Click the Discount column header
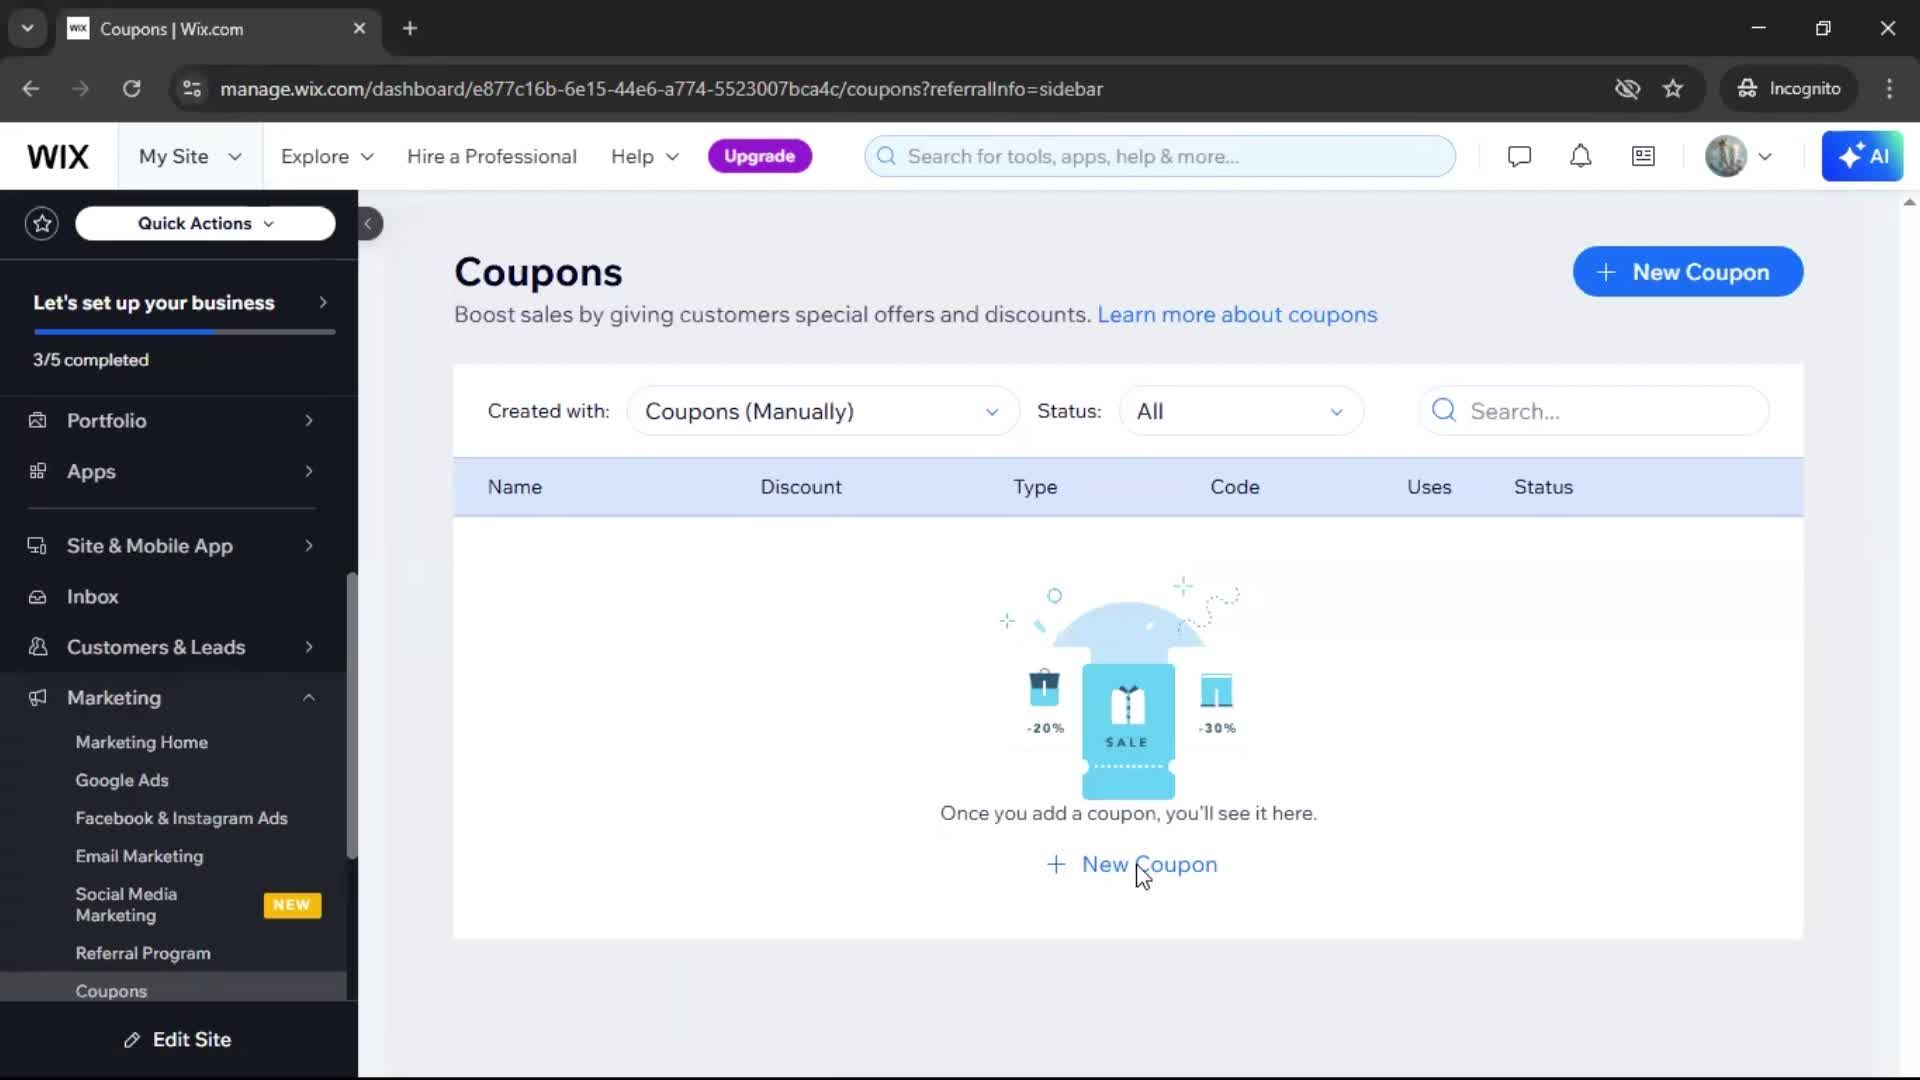The height and width of the screenshot is (1080, 1920). point(801,487)
